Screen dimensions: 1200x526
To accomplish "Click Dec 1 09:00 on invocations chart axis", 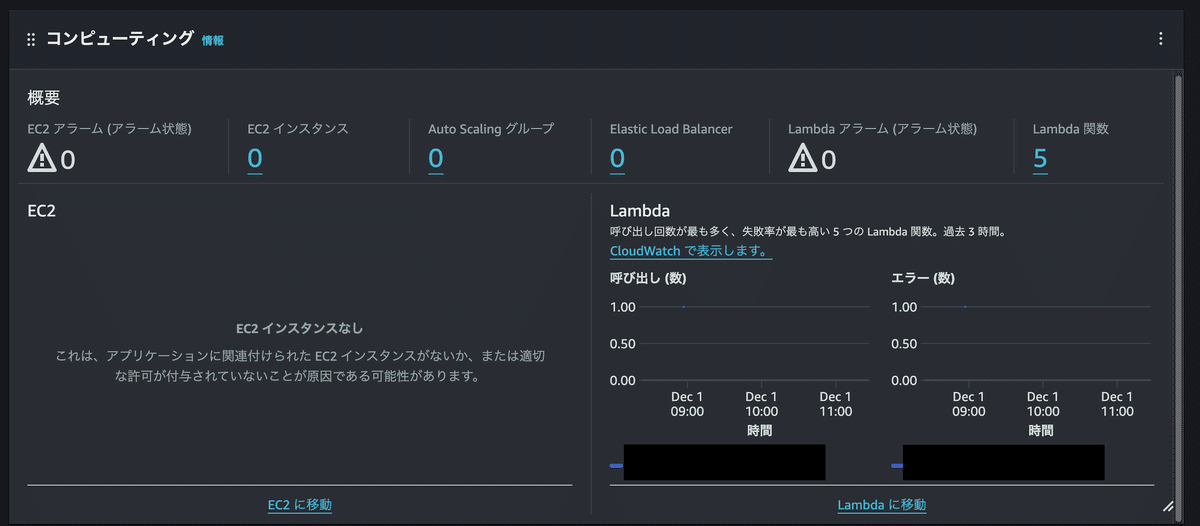I will click(x=687, y=404).
